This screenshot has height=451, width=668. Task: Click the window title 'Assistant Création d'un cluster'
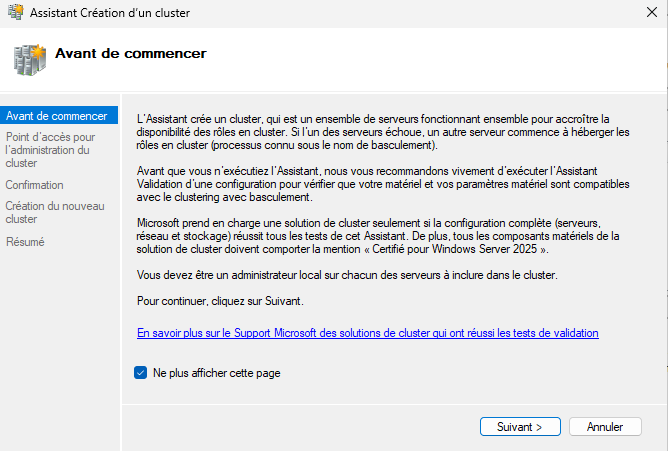(x=109, y=13)
